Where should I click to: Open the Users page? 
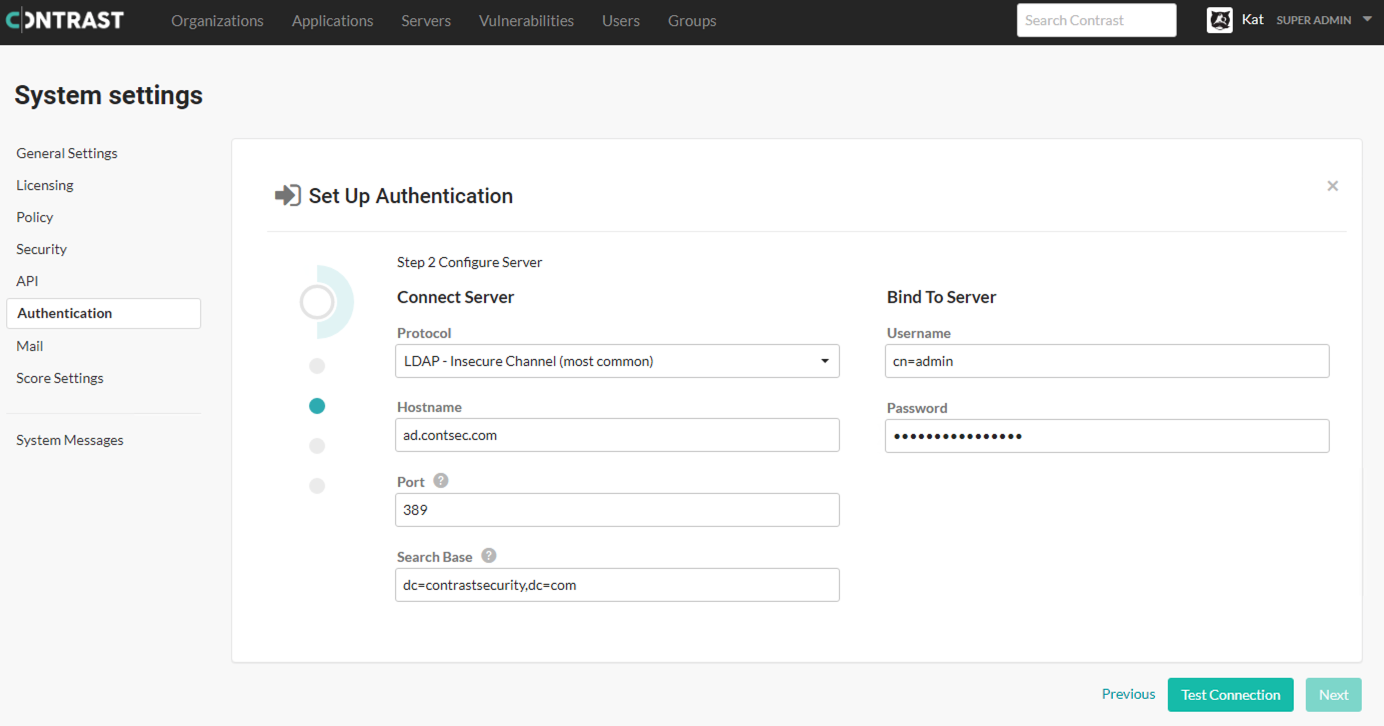coord(621,20)
